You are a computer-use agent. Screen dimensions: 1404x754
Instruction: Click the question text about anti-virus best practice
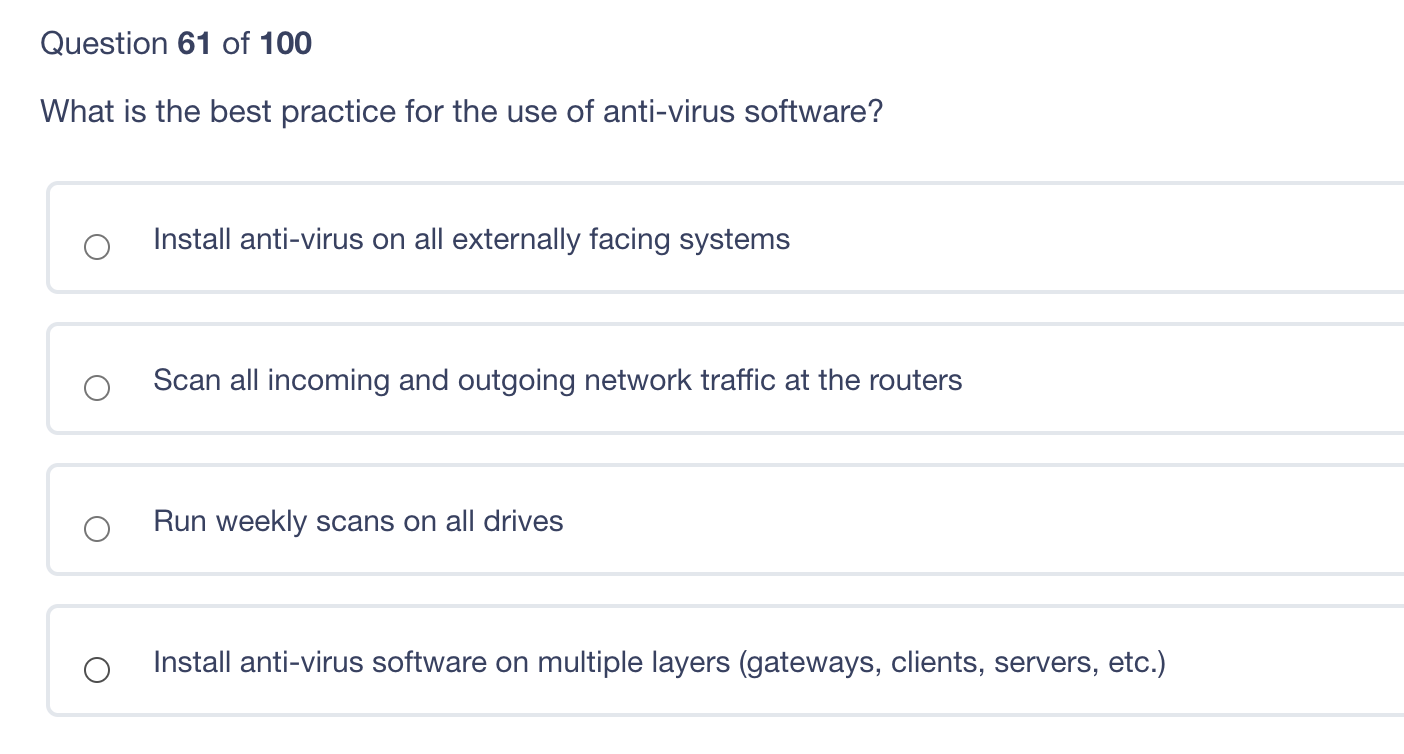point(462,111)
